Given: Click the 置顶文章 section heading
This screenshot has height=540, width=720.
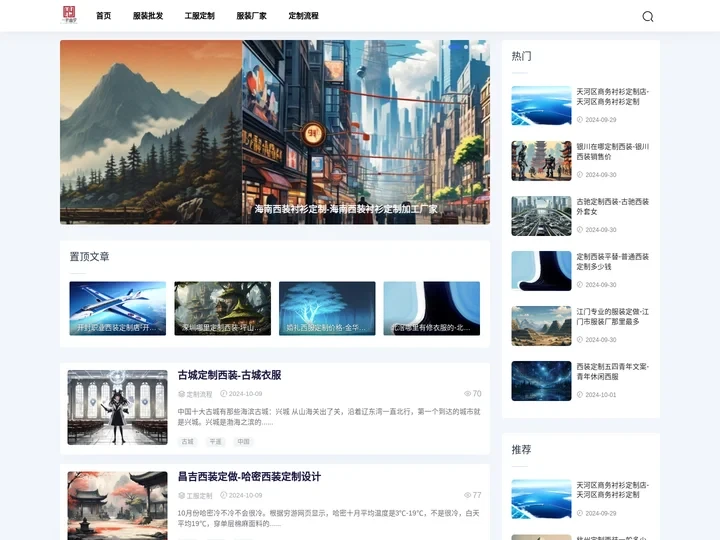Looking at the screenshot, I should click(x=90, y=257).
